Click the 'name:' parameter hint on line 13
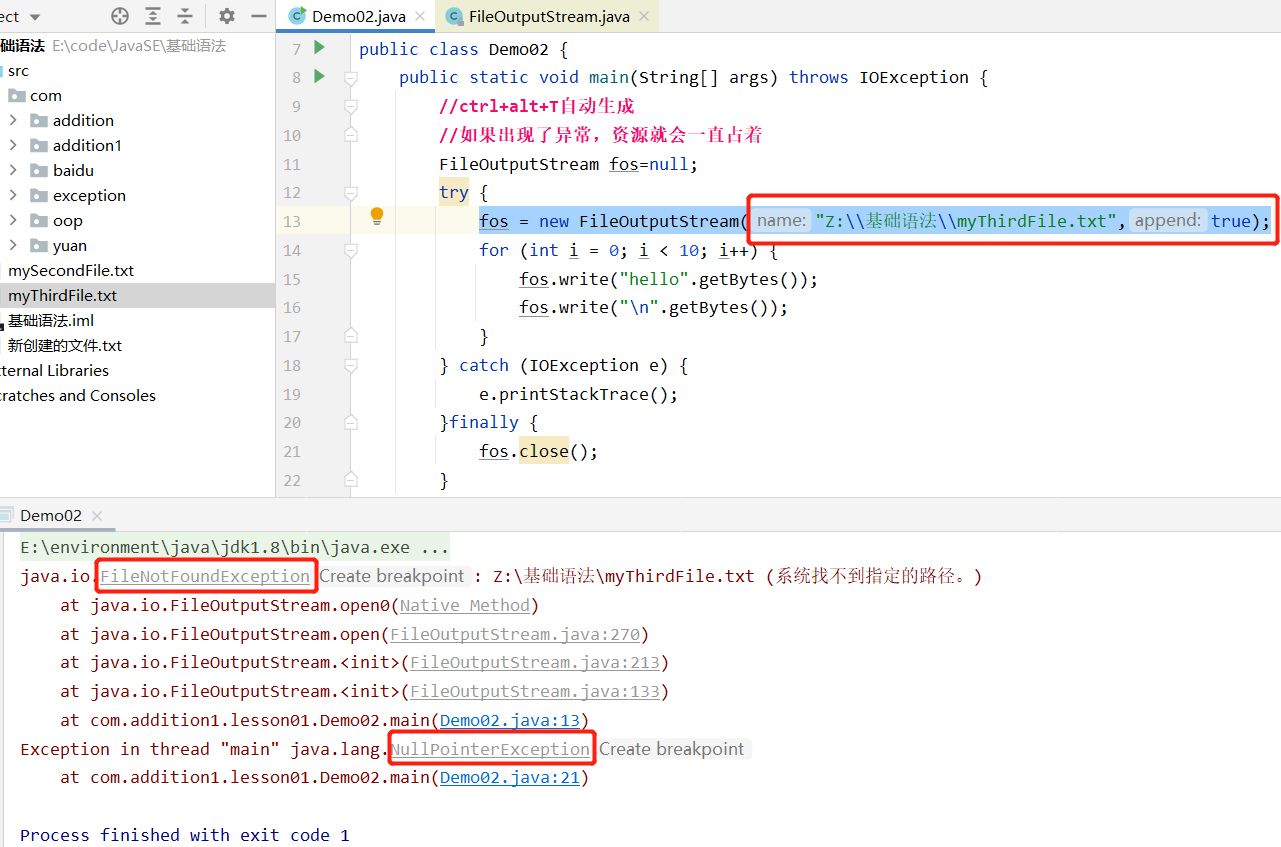Viewport: 1281px width, 847px height. pos(782,221)
